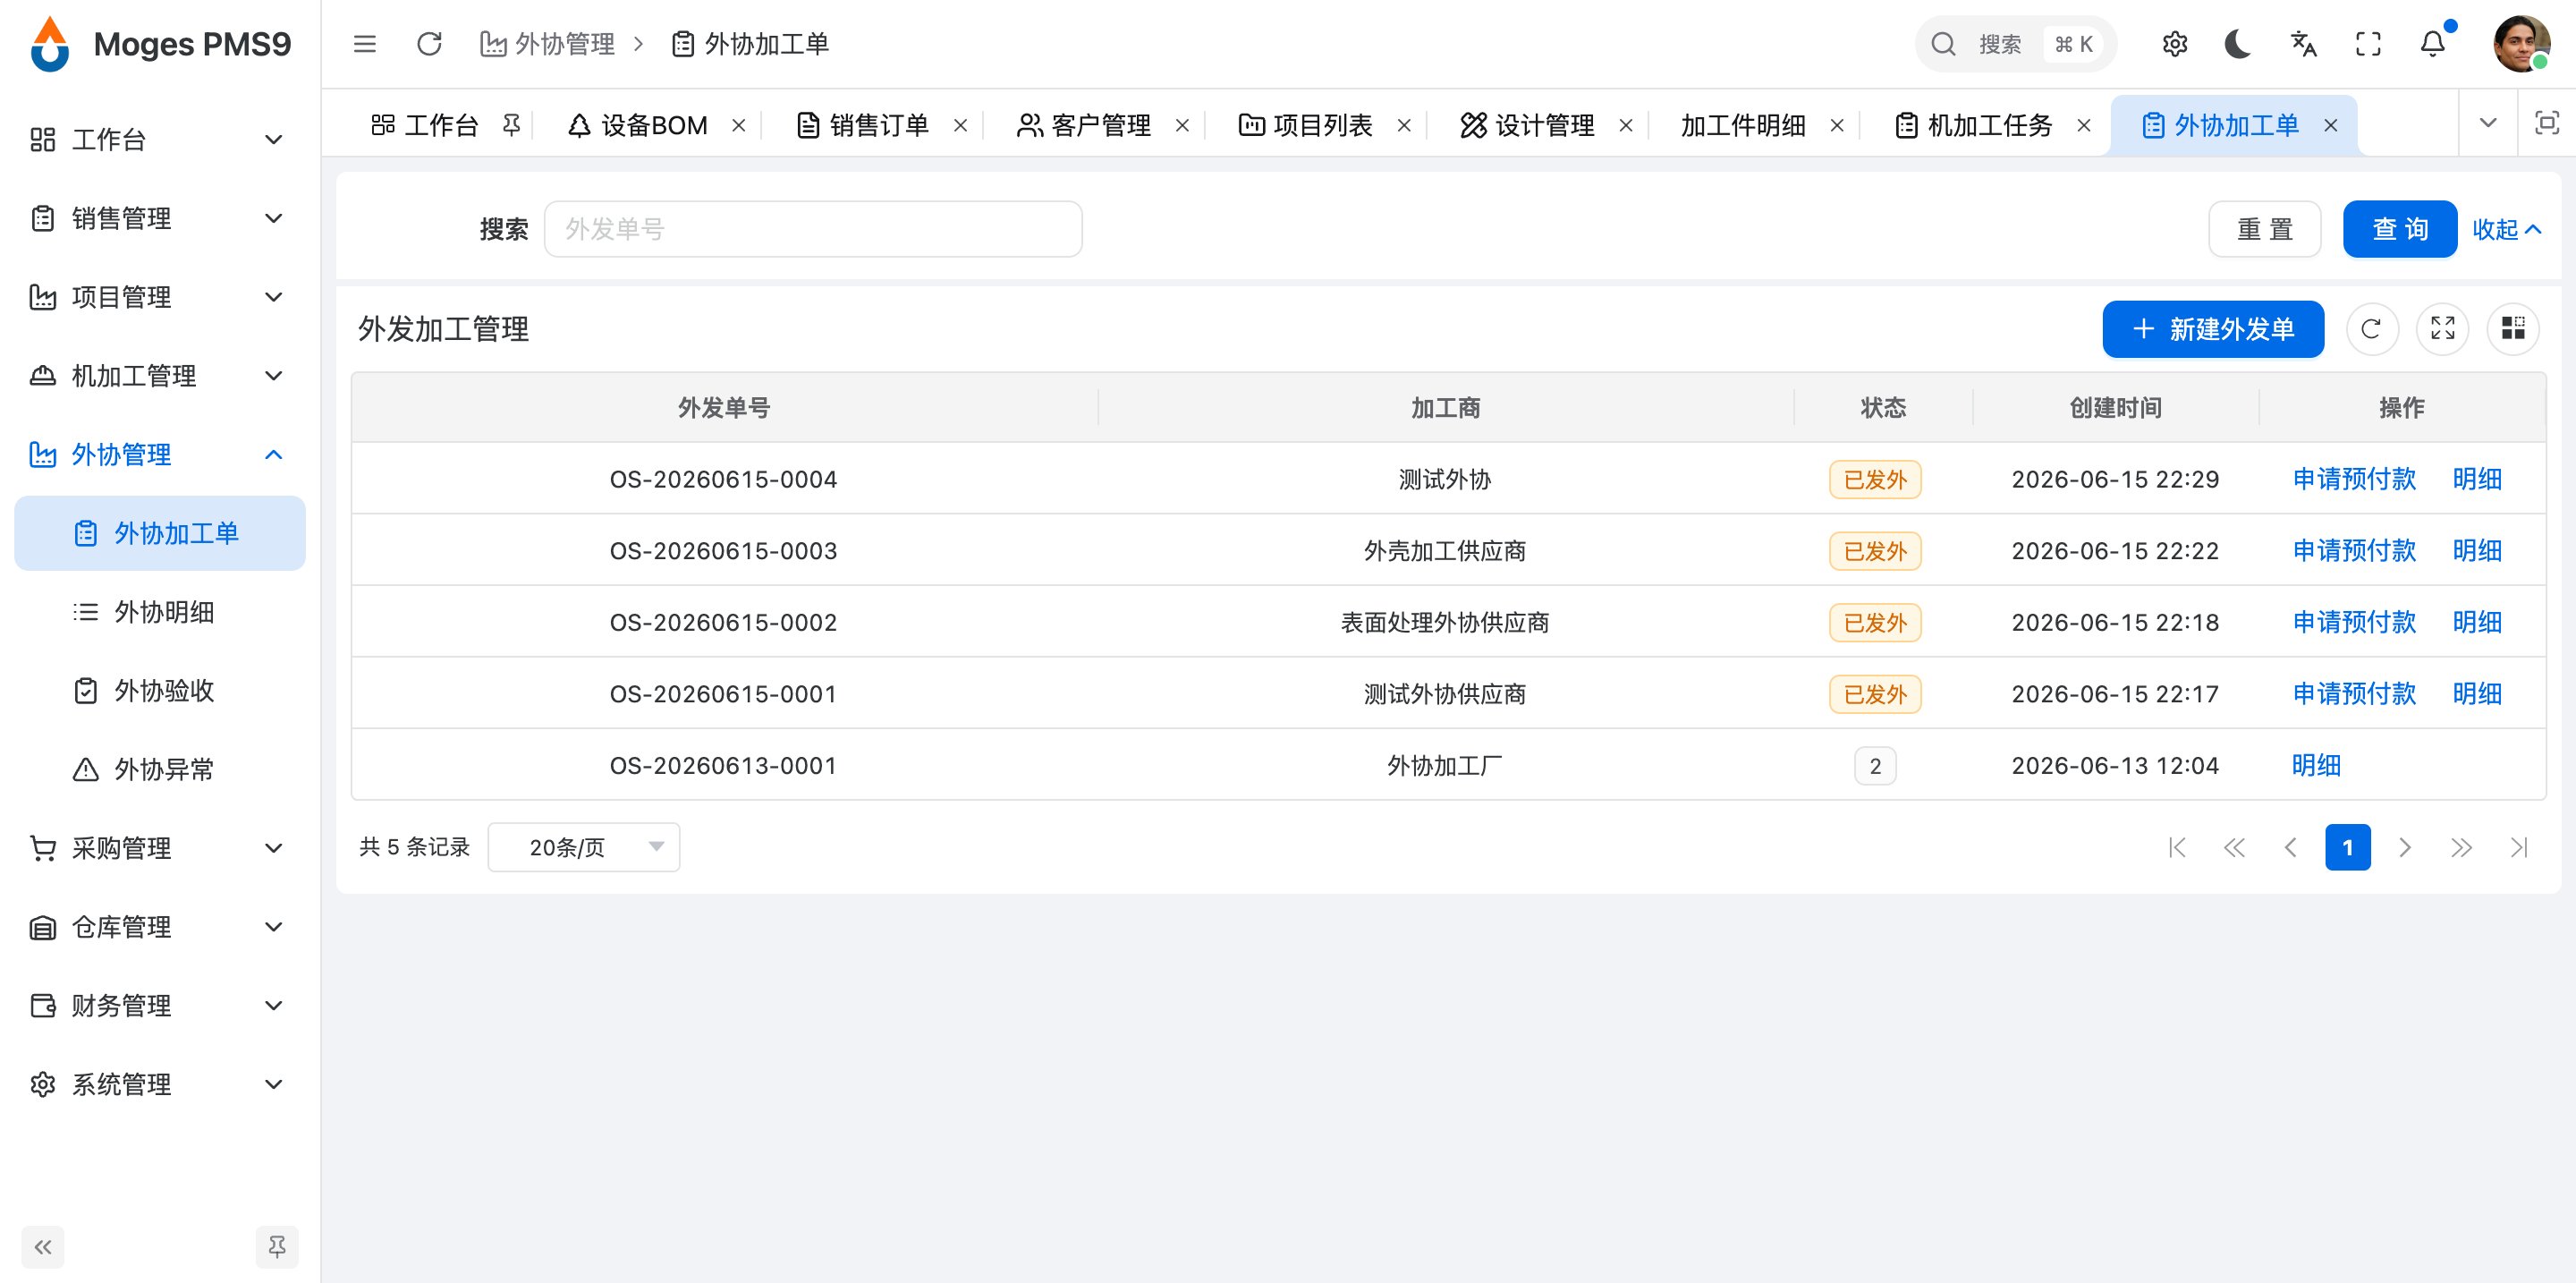
Task: Open the 20条/页 page size dropdown
Action: click(x=584, y=847)
